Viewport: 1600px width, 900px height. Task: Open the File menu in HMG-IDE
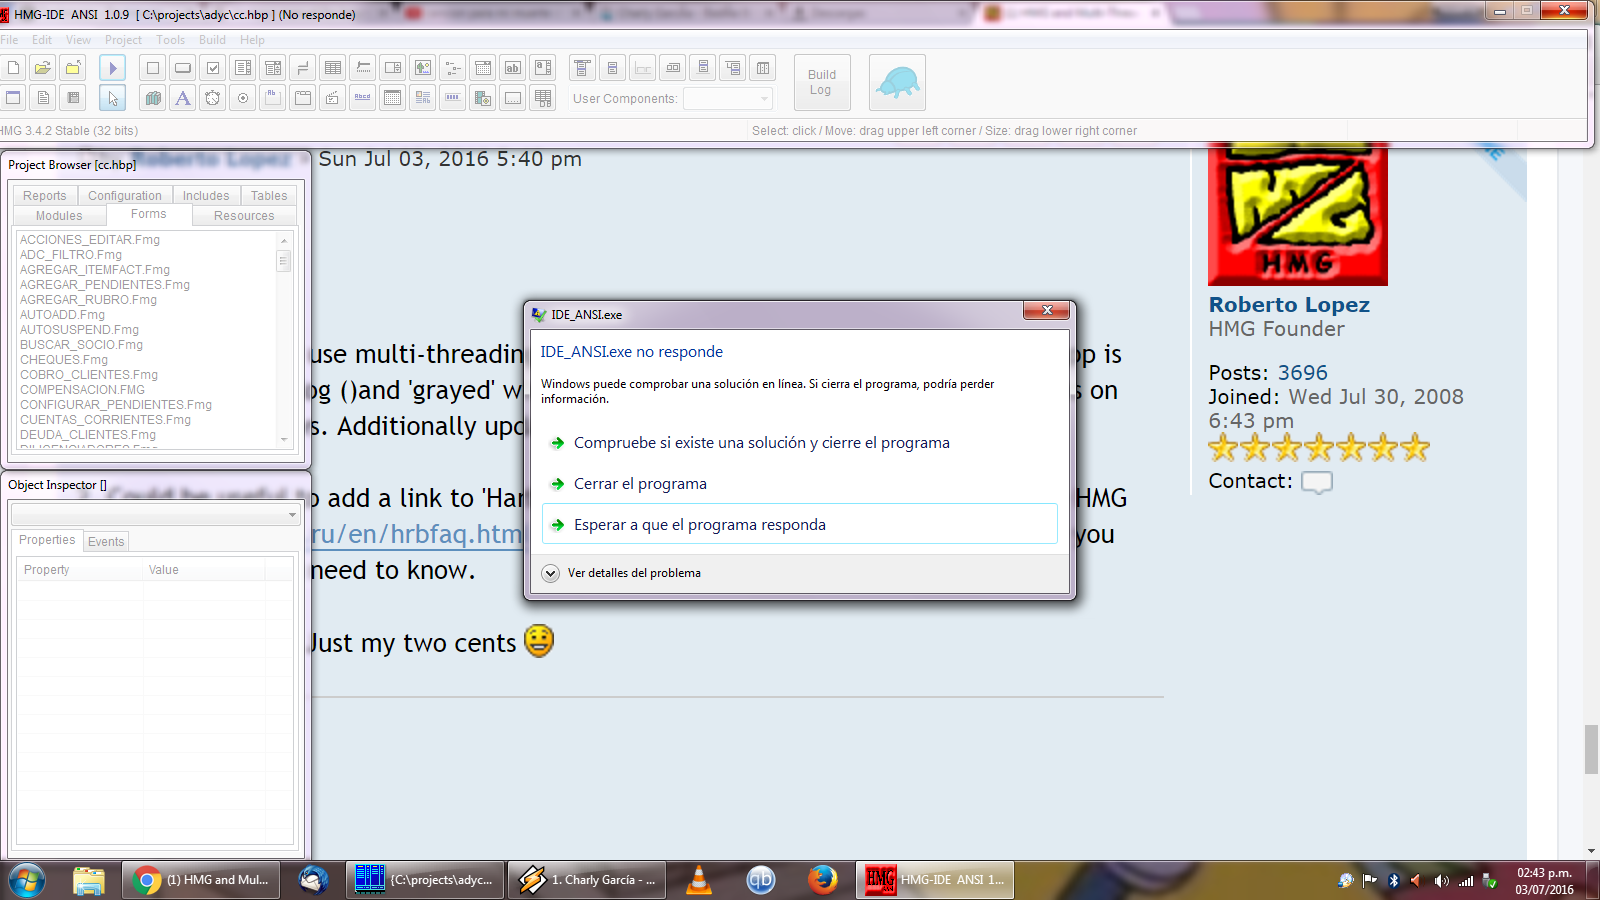(x=9, y=40)
